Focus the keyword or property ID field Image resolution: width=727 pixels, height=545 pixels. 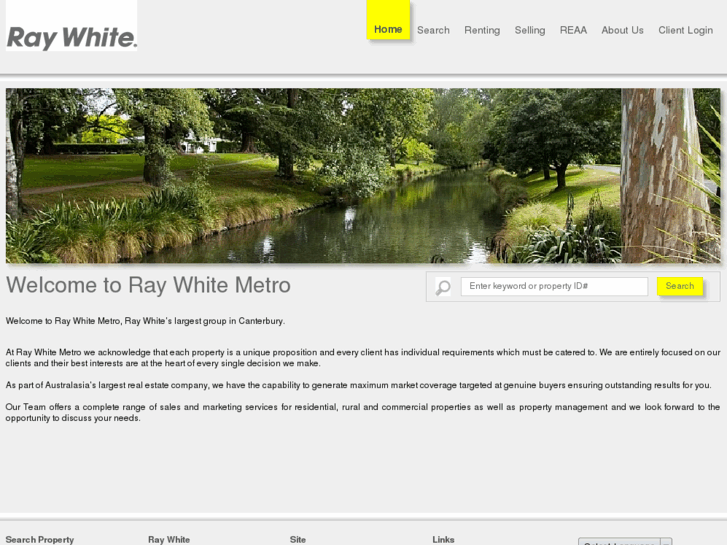pos(554,286)
